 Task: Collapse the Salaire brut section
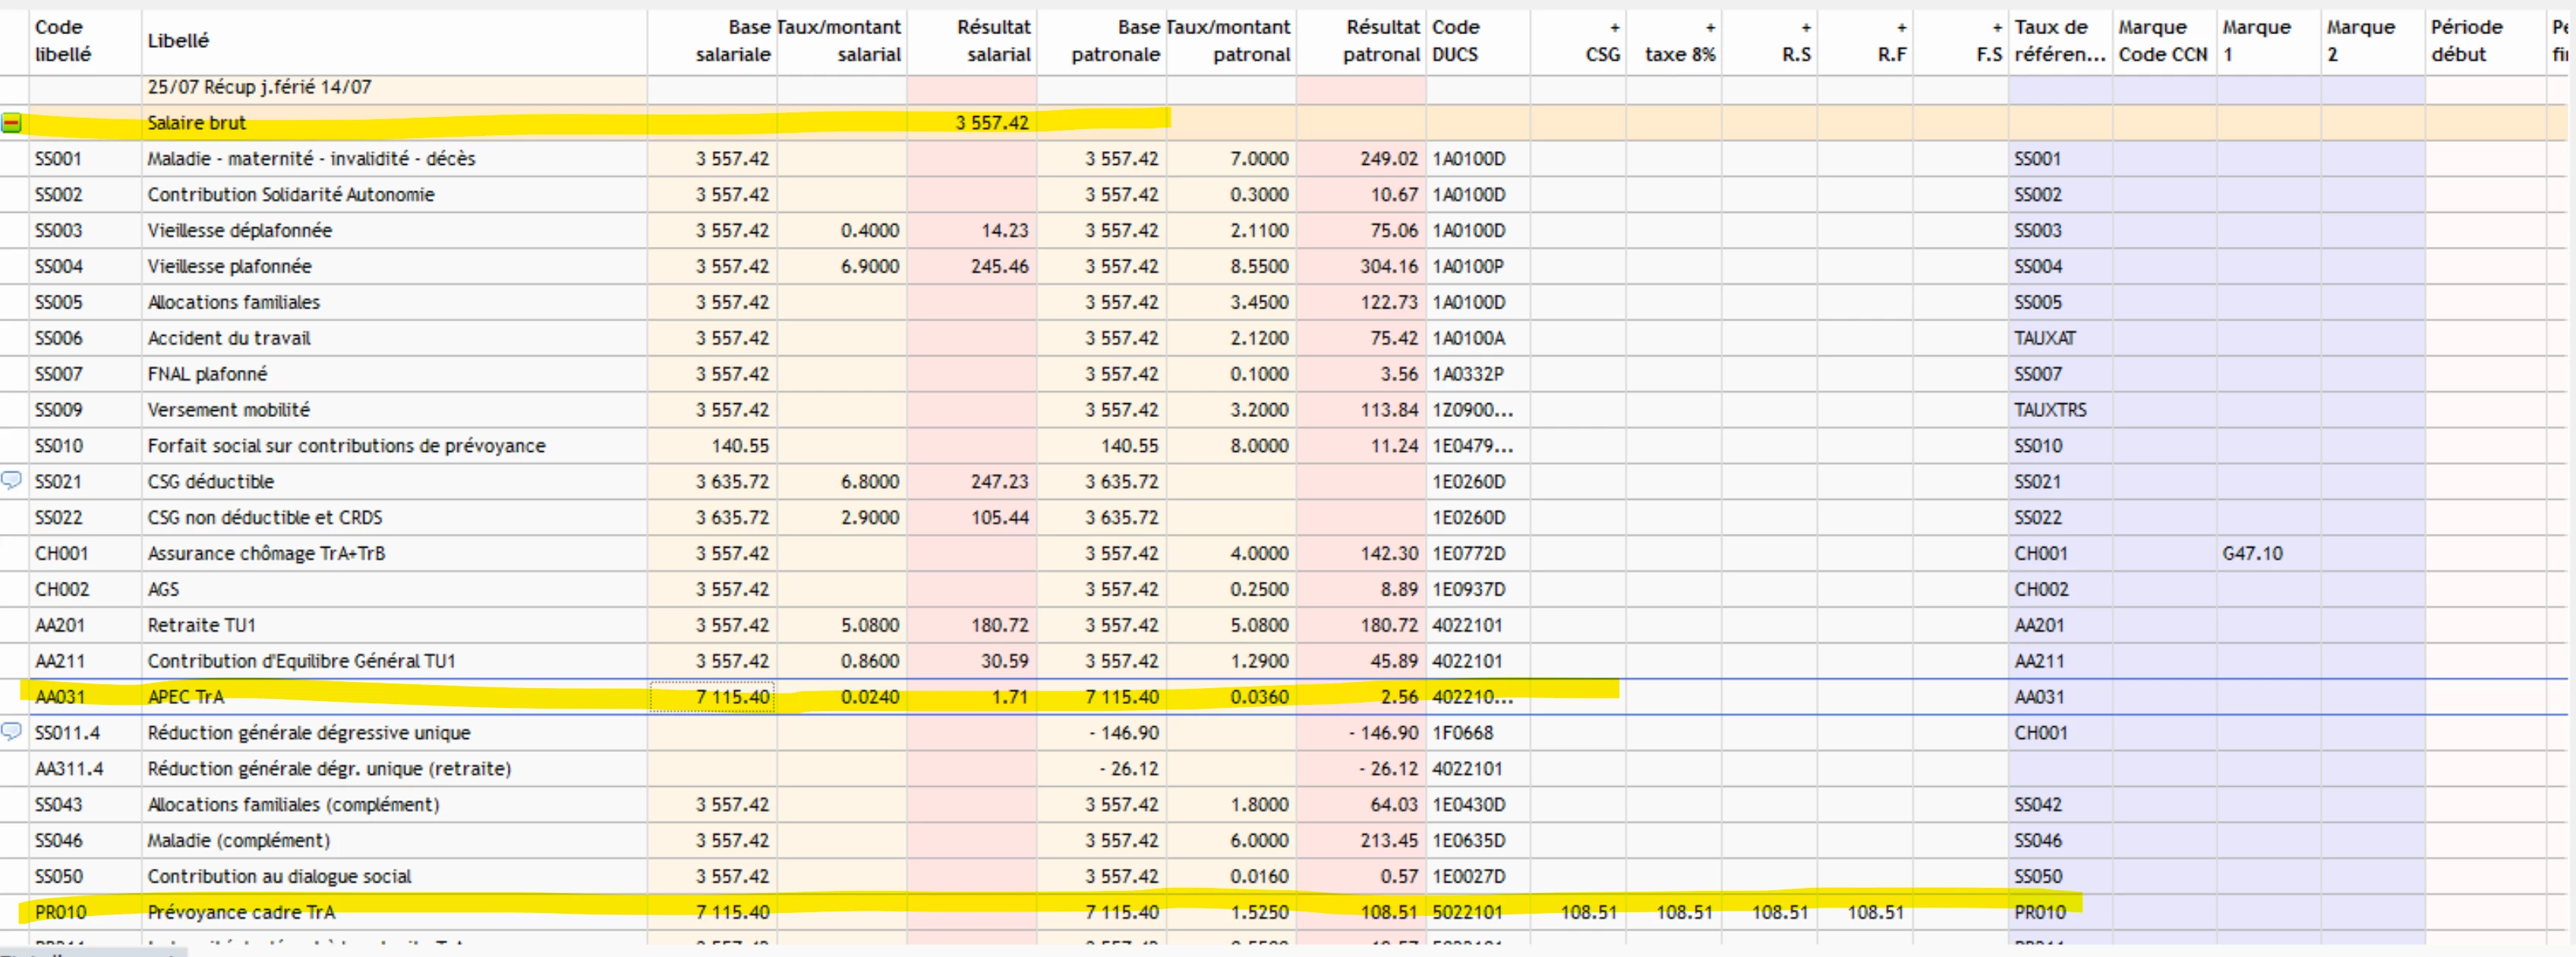tap(11, 123)
